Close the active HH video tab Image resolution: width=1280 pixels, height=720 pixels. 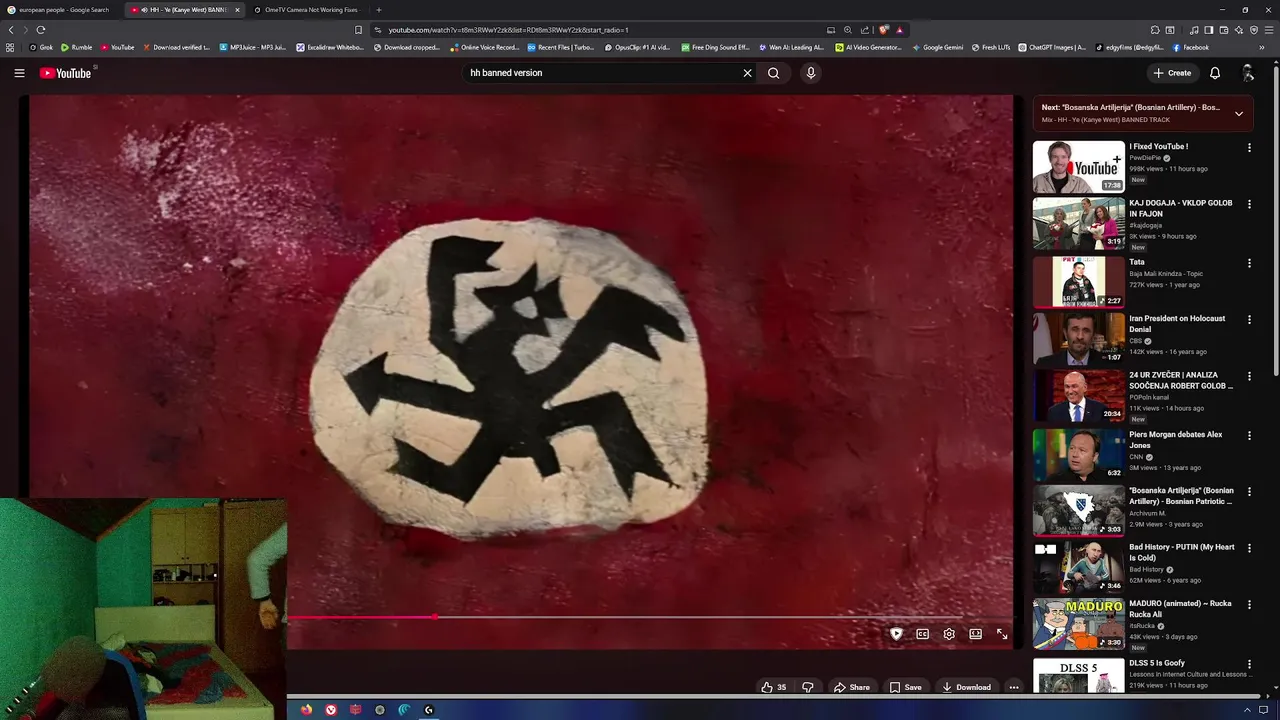pos(237,9)
